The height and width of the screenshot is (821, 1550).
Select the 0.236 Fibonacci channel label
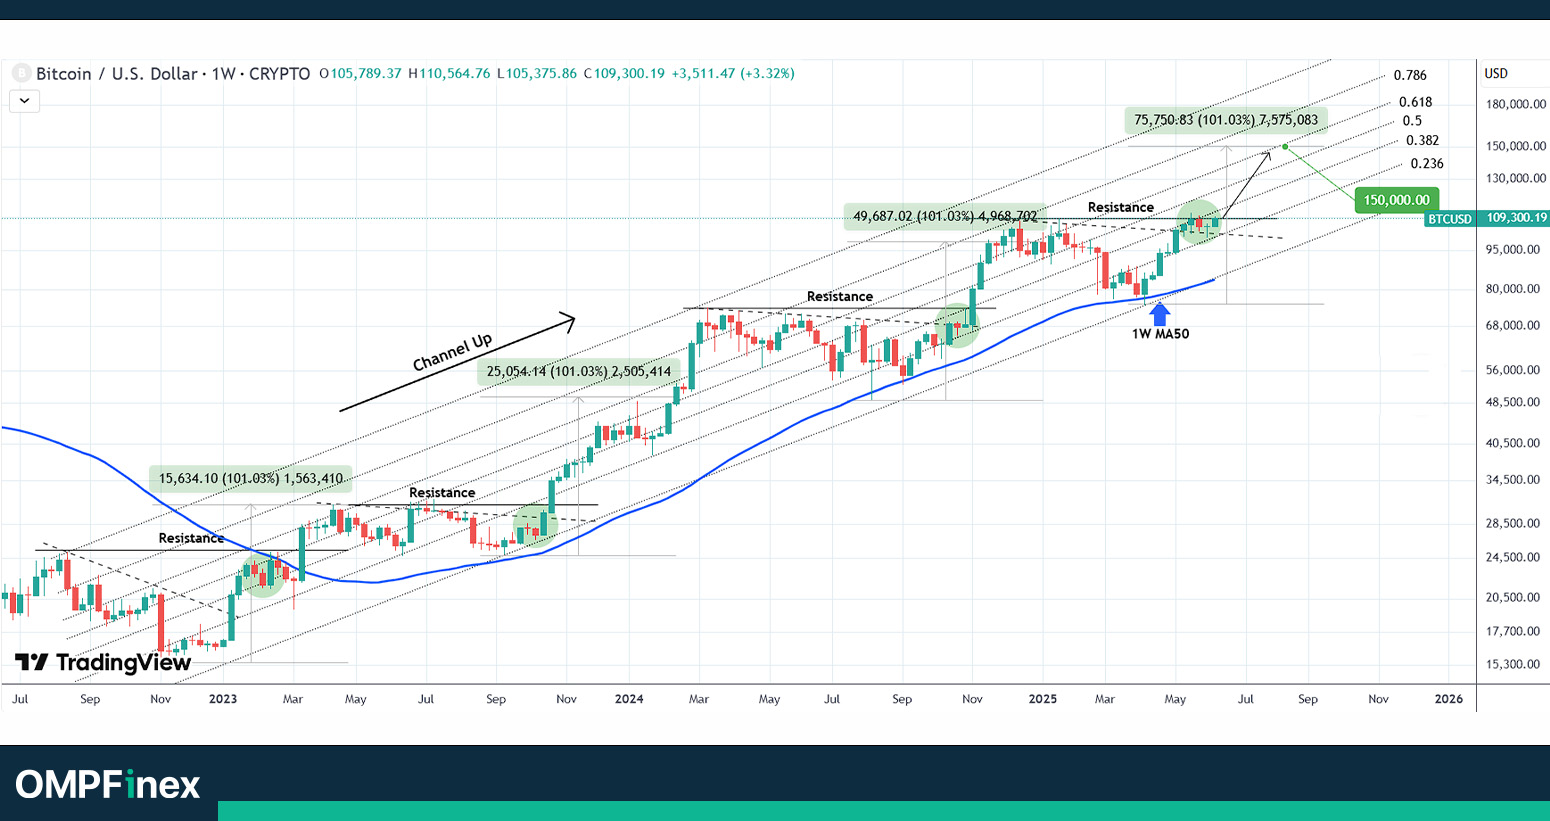(1427, 164)
